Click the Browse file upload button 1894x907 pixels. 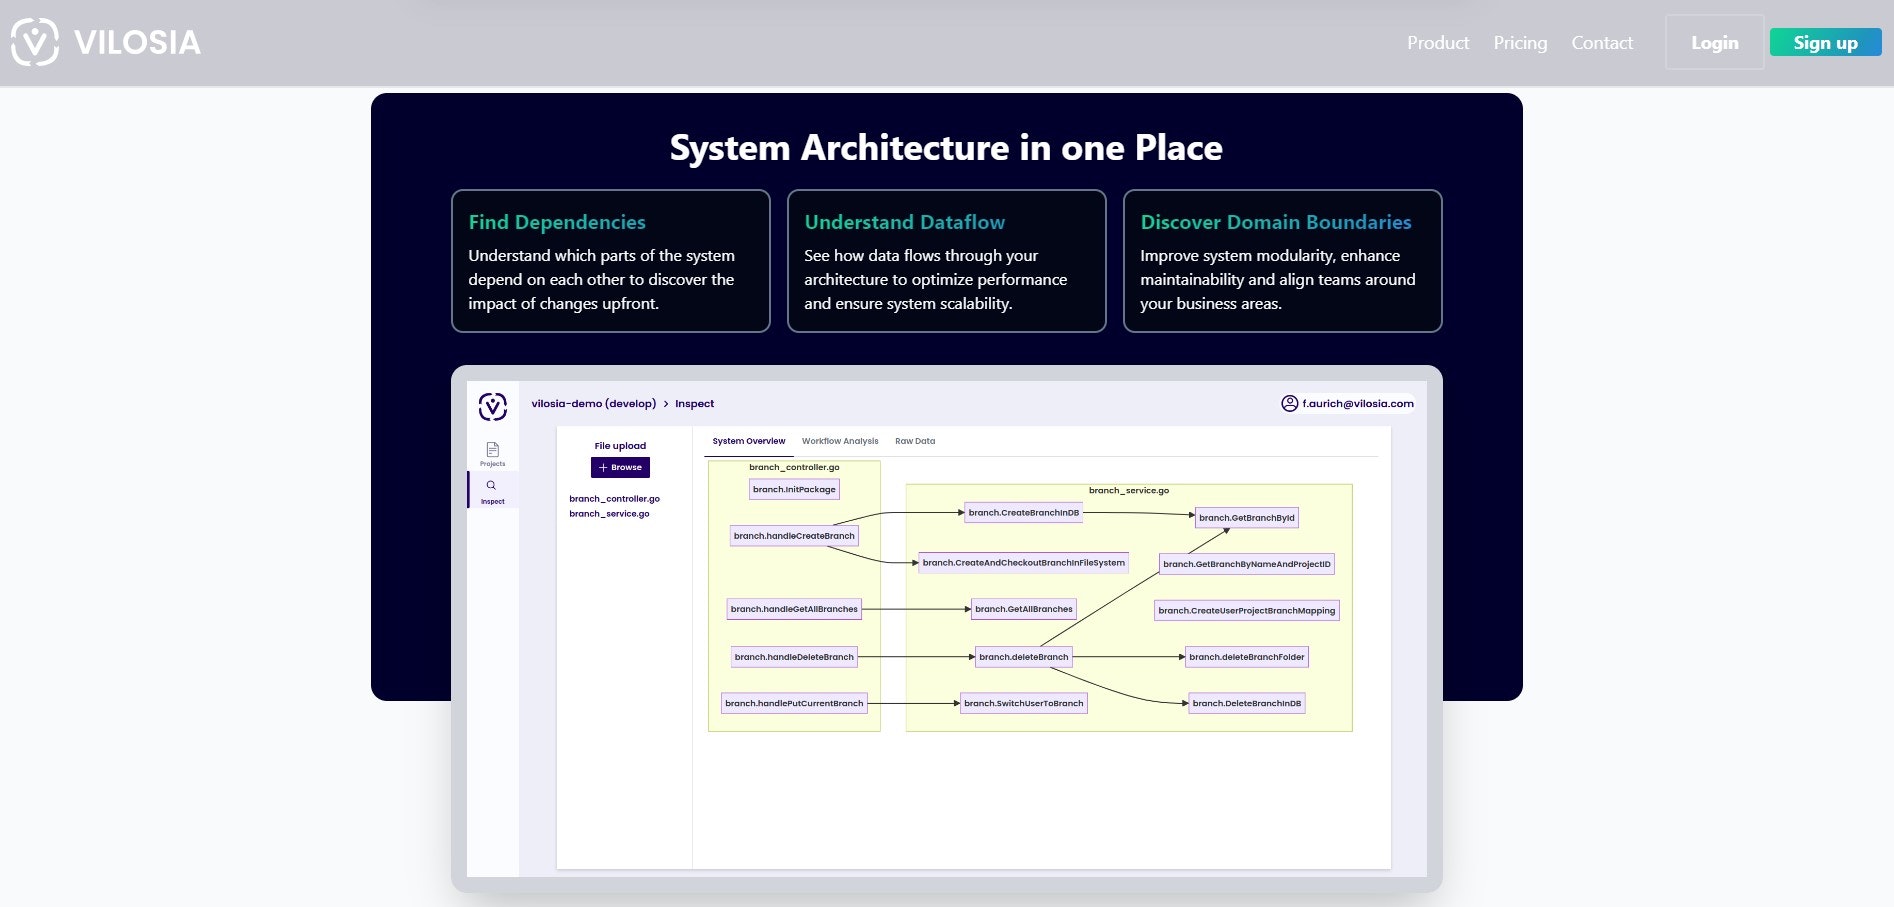click(620, 467)
